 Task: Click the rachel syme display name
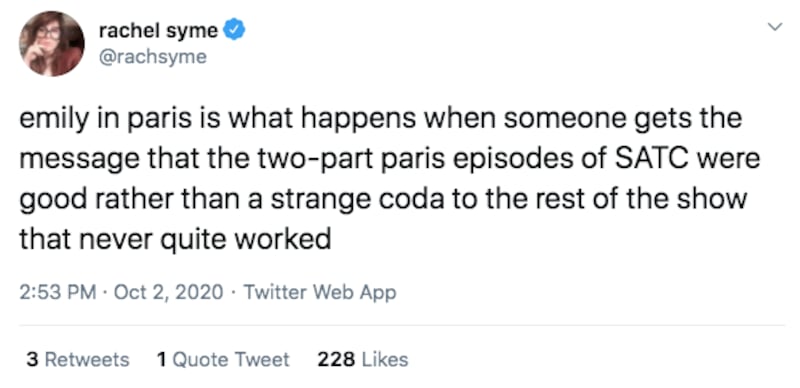(x=158, y=31)
